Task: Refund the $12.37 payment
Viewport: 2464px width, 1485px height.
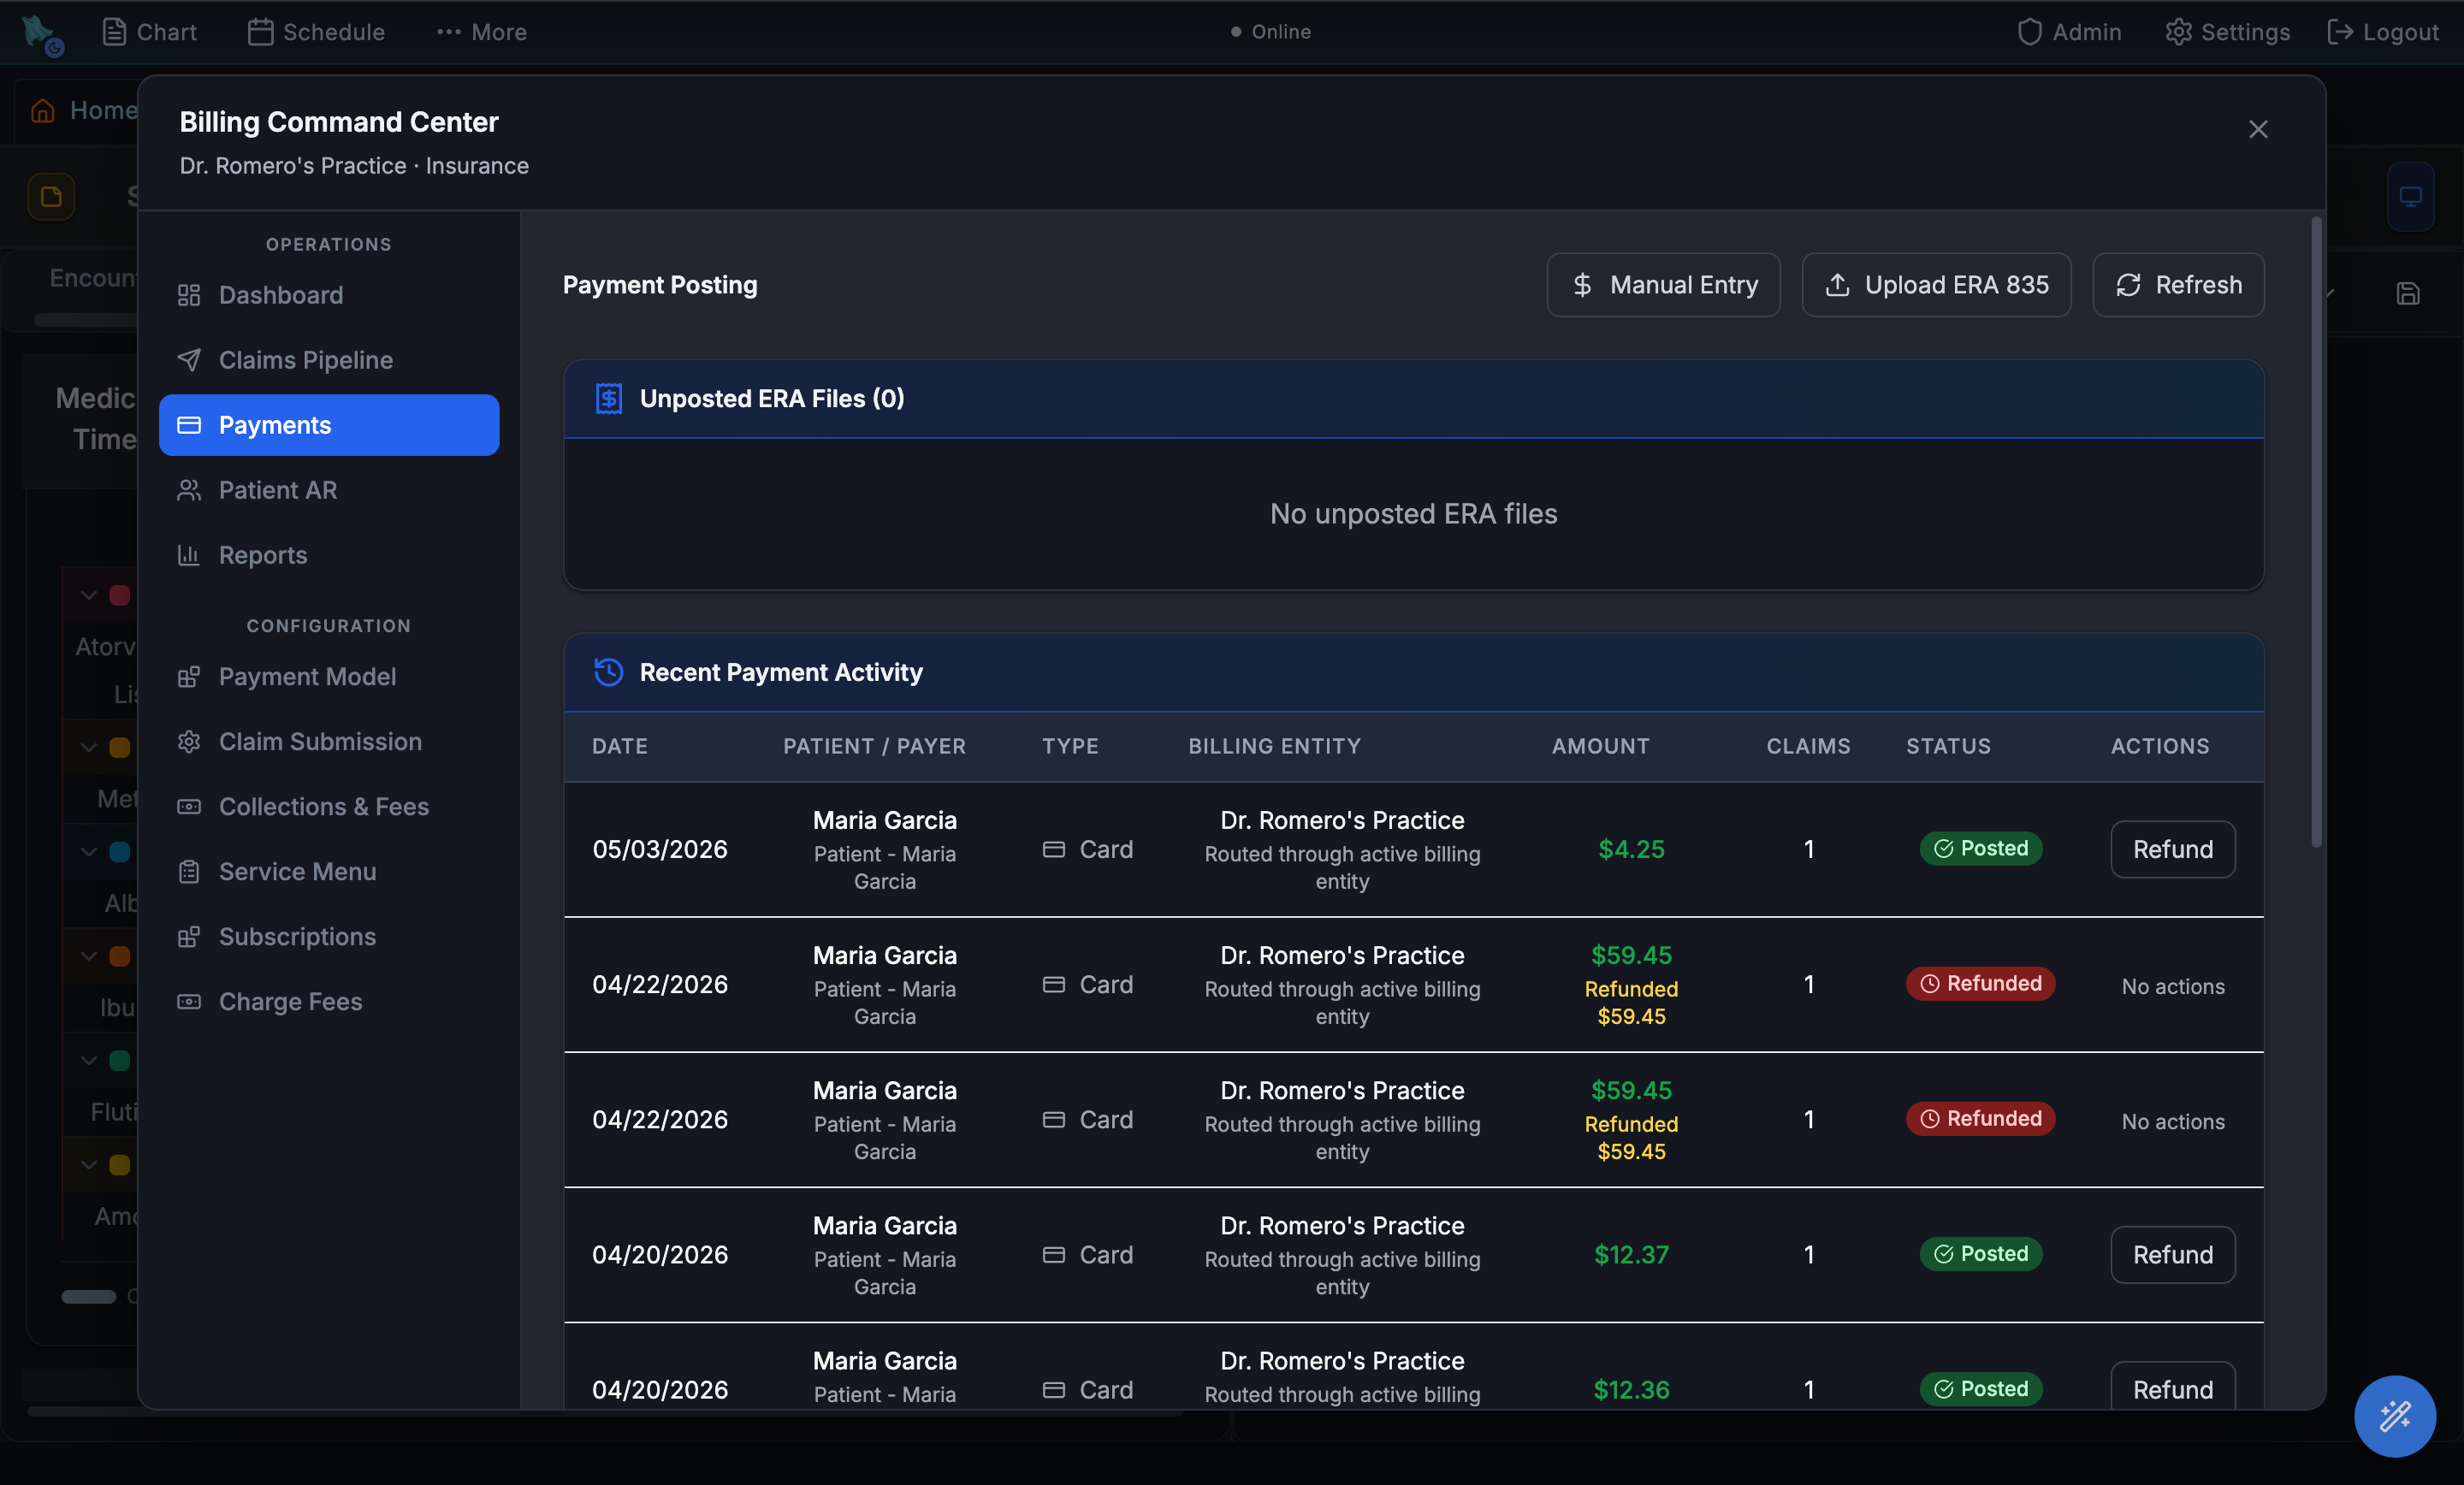Action: (2172, 1254)
